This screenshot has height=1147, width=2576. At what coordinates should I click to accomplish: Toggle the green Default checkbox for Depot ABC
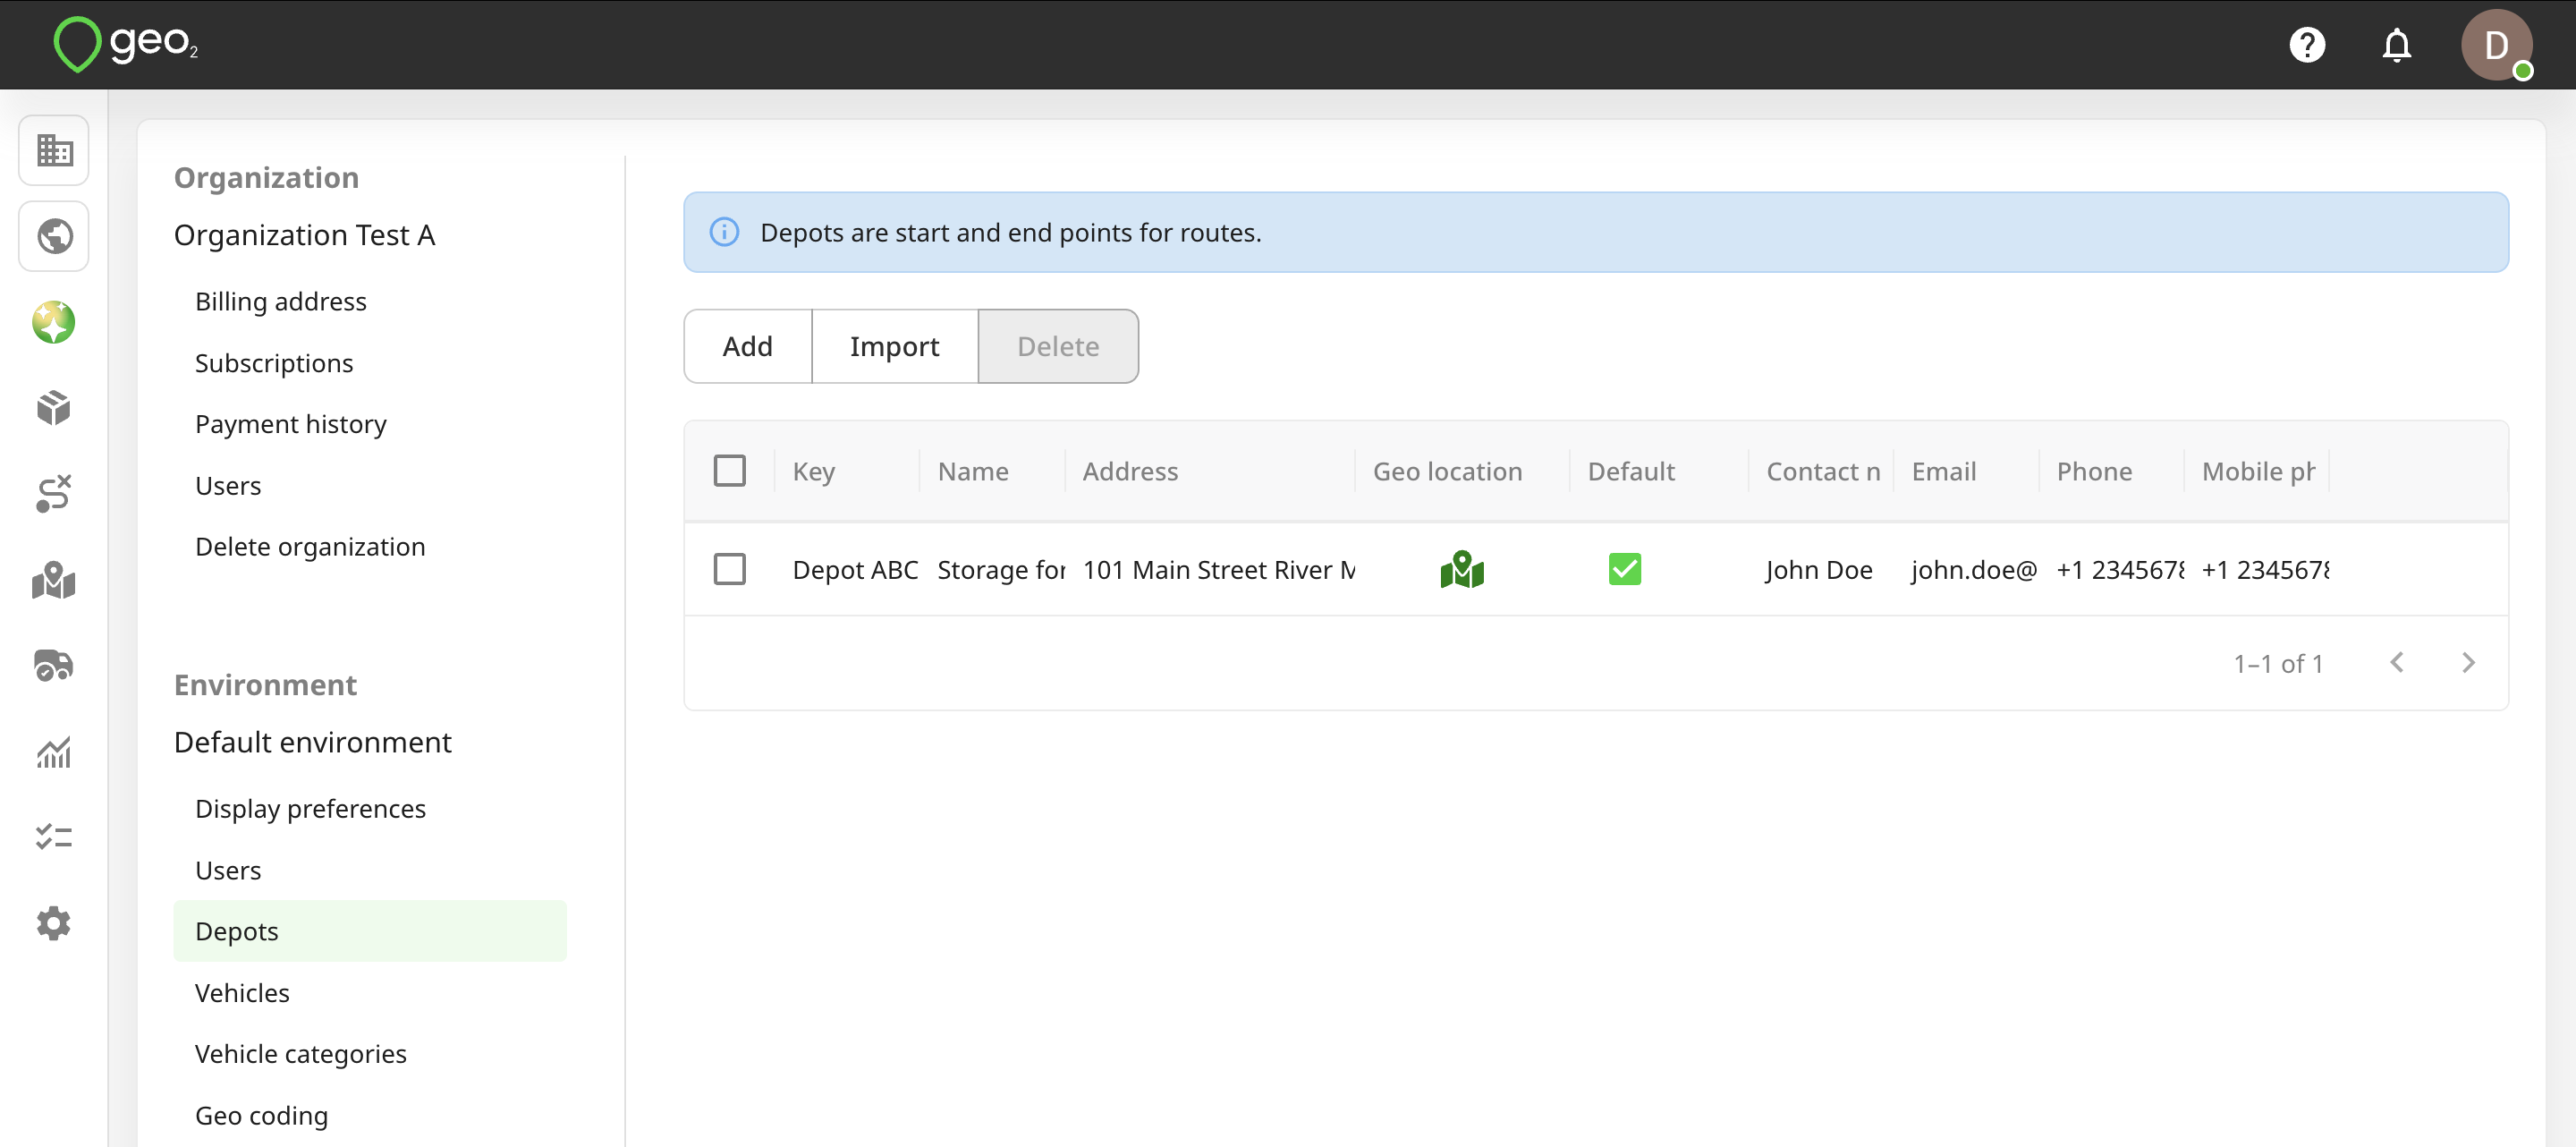(x=1625, y=569)
